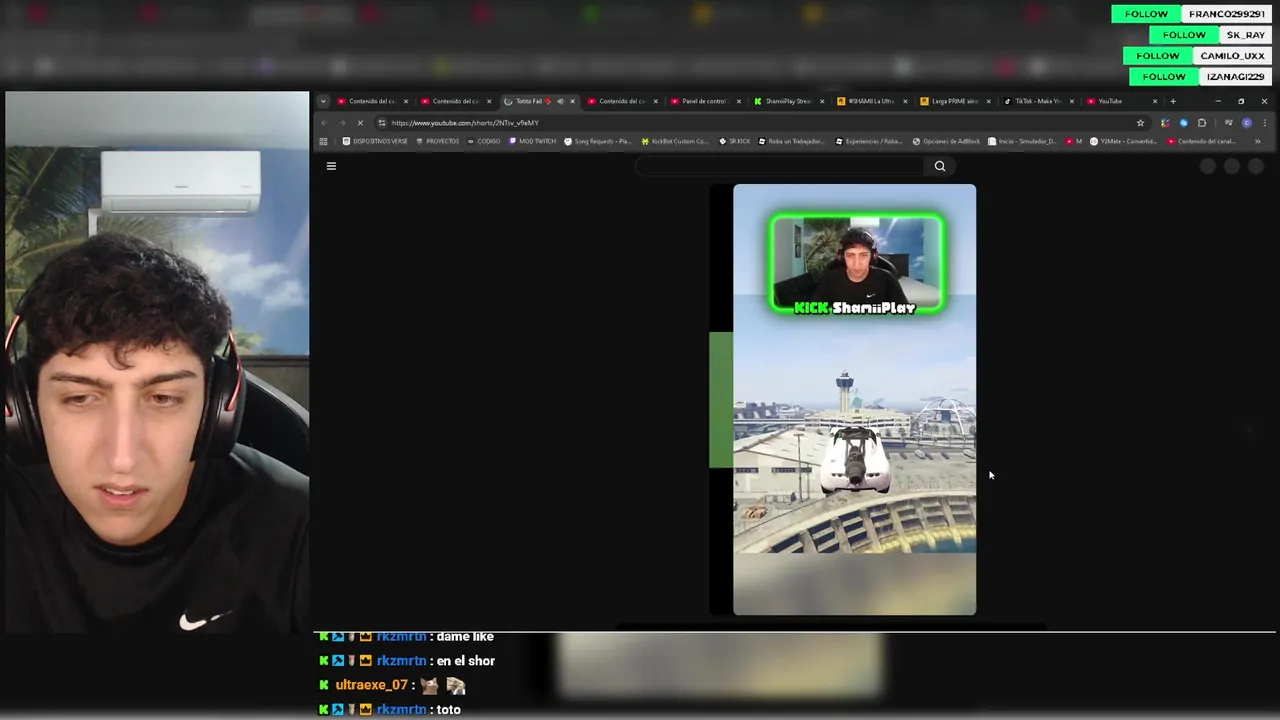
Task: Open the tab search dropdown chevron
Action: [x=323, y=101]
